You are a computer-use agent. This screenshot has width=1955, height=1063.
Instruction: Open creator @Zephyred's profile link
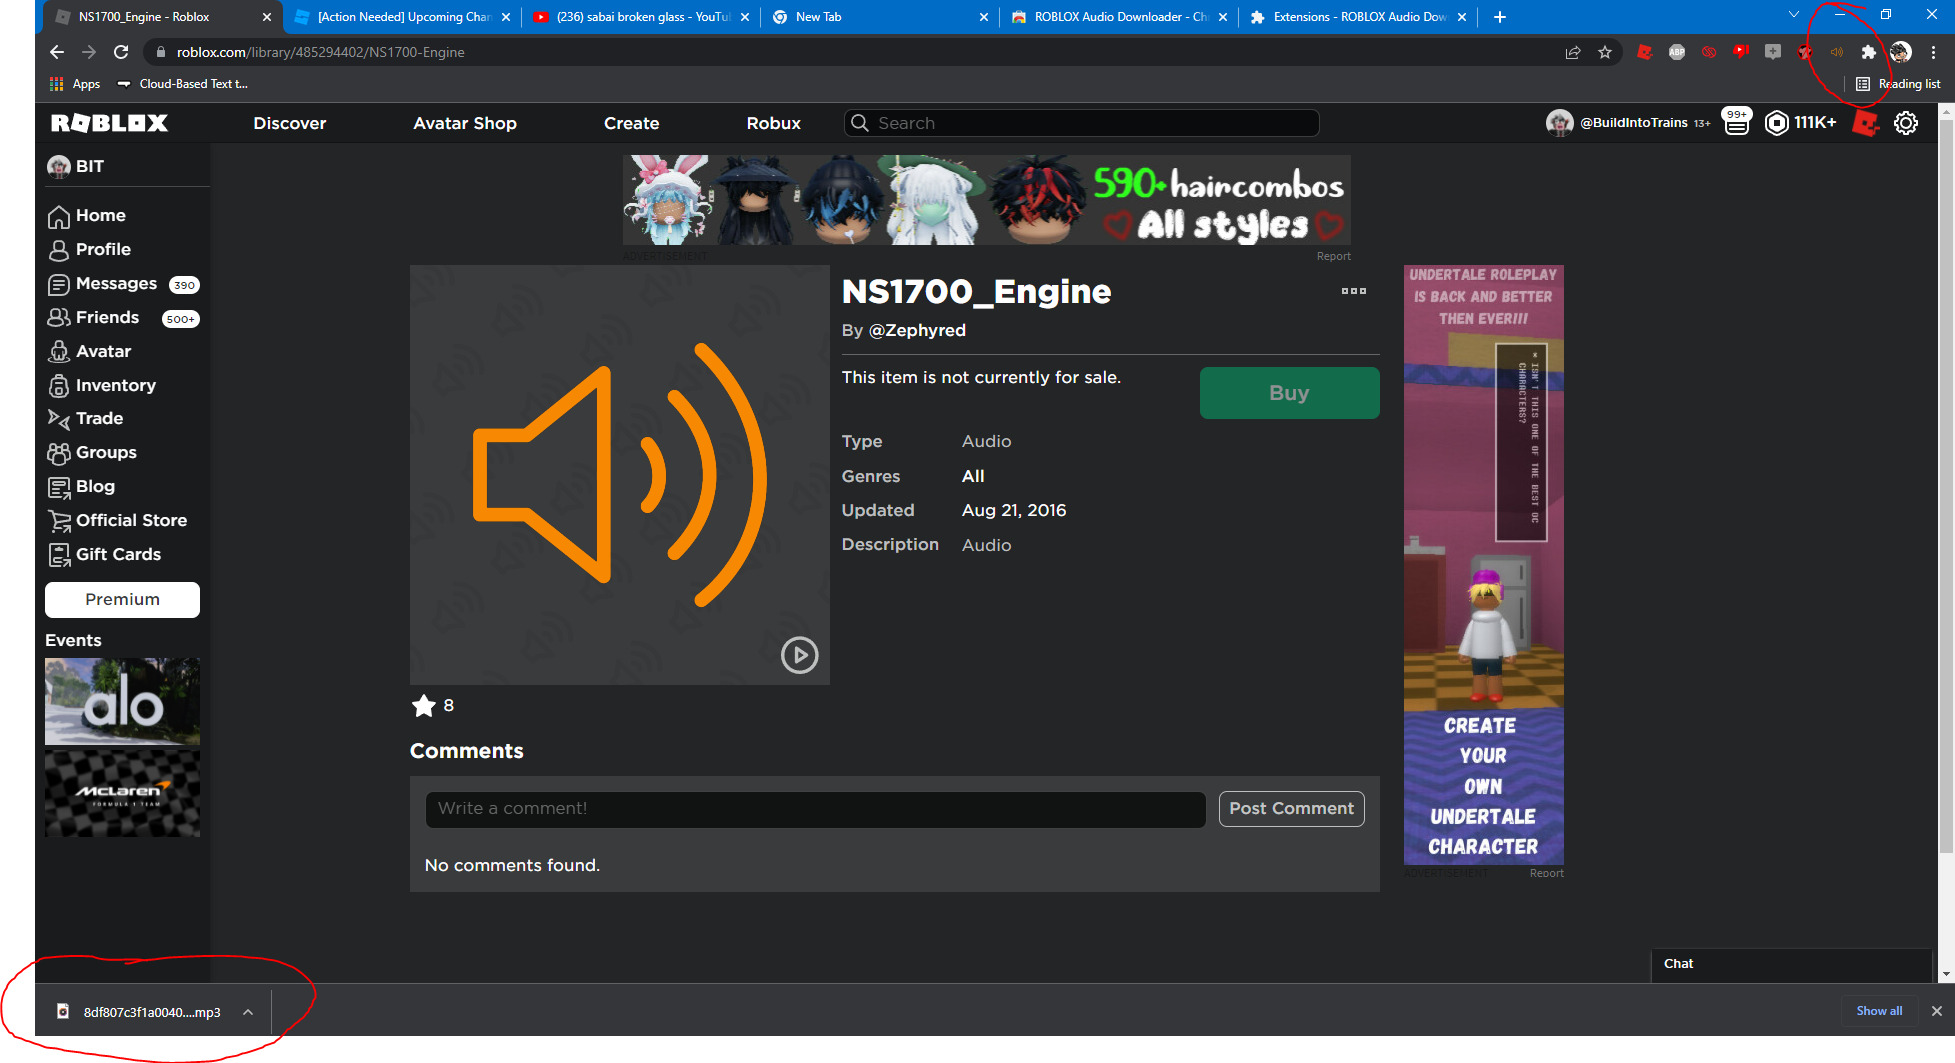[x=917, y=330]
